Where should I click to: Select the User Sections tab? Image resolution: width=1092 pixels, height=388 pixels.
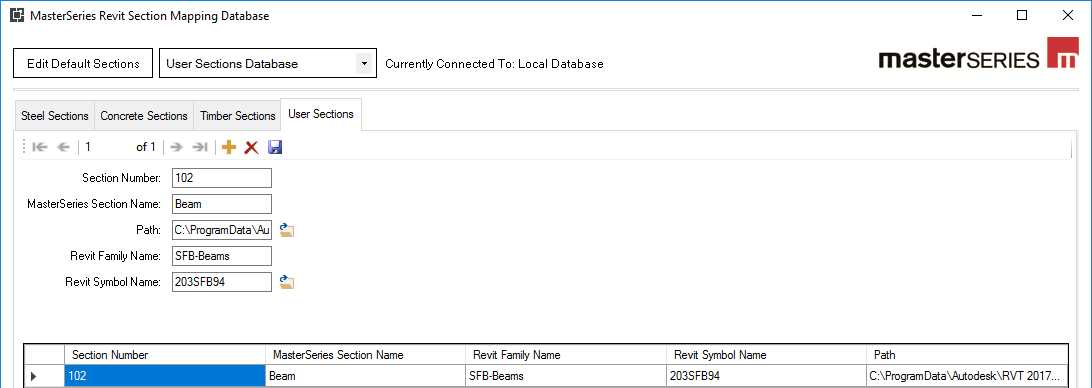pyautogui.click(x=321, y=114)
